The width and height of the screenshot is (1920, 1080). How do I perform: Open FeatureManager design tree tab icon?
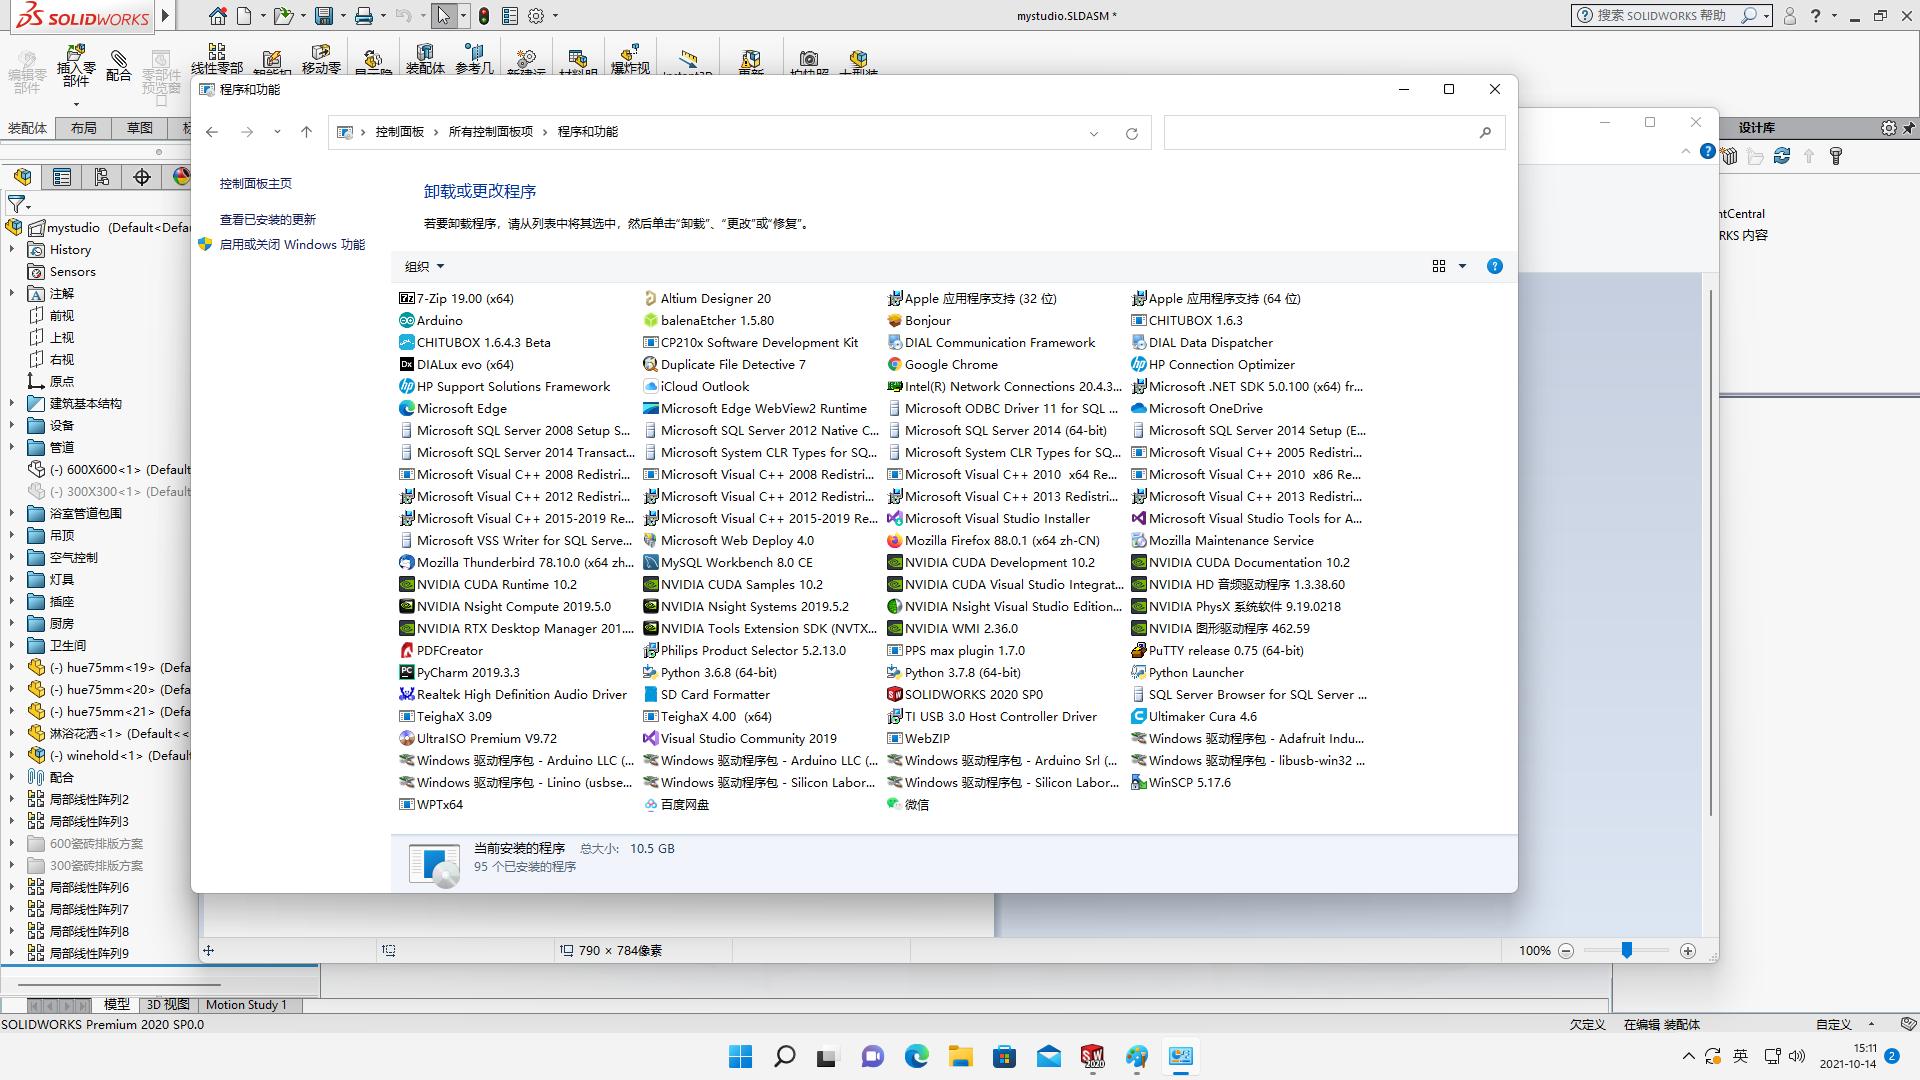pos(22,177)
